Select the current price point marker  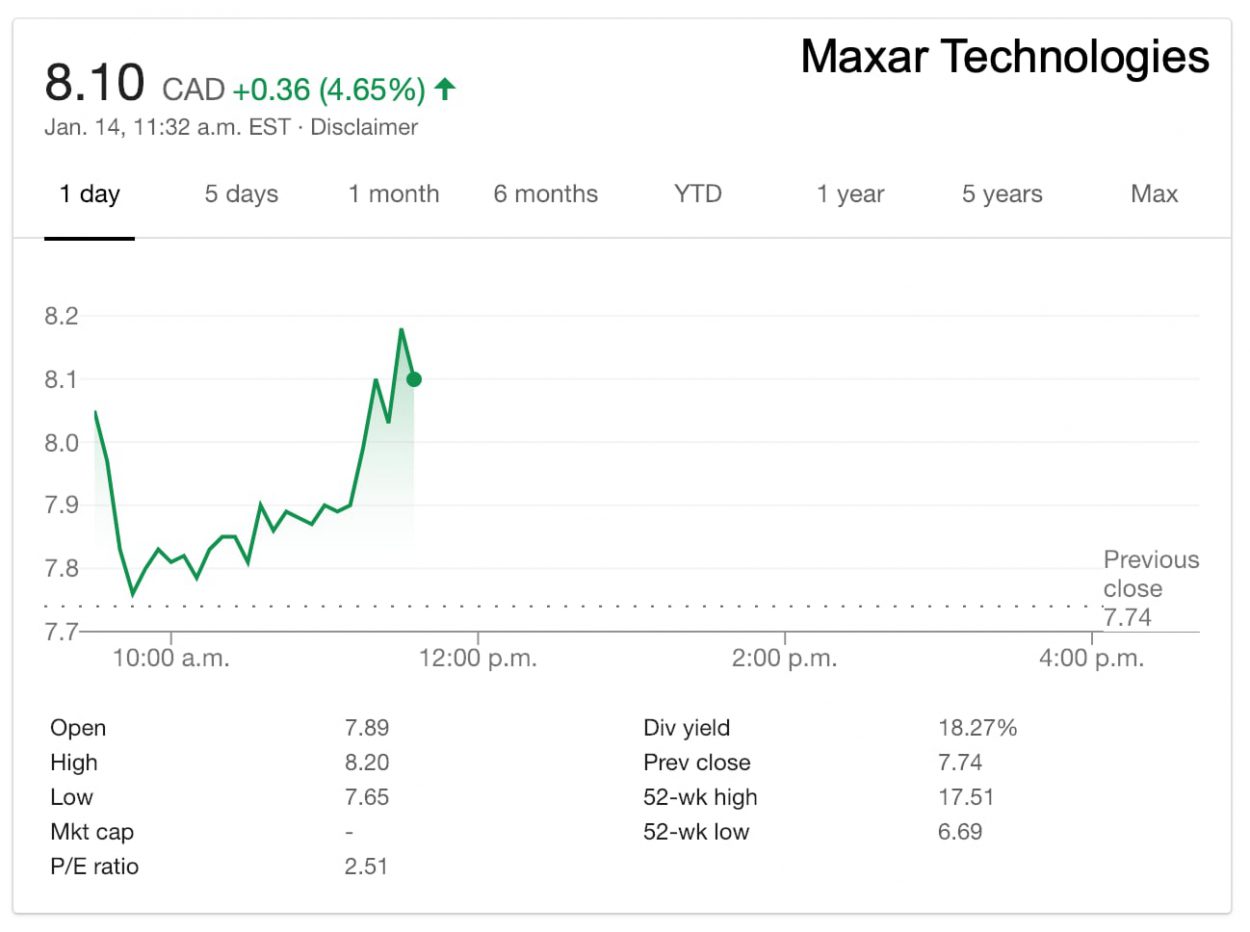(x=412, y=378)
